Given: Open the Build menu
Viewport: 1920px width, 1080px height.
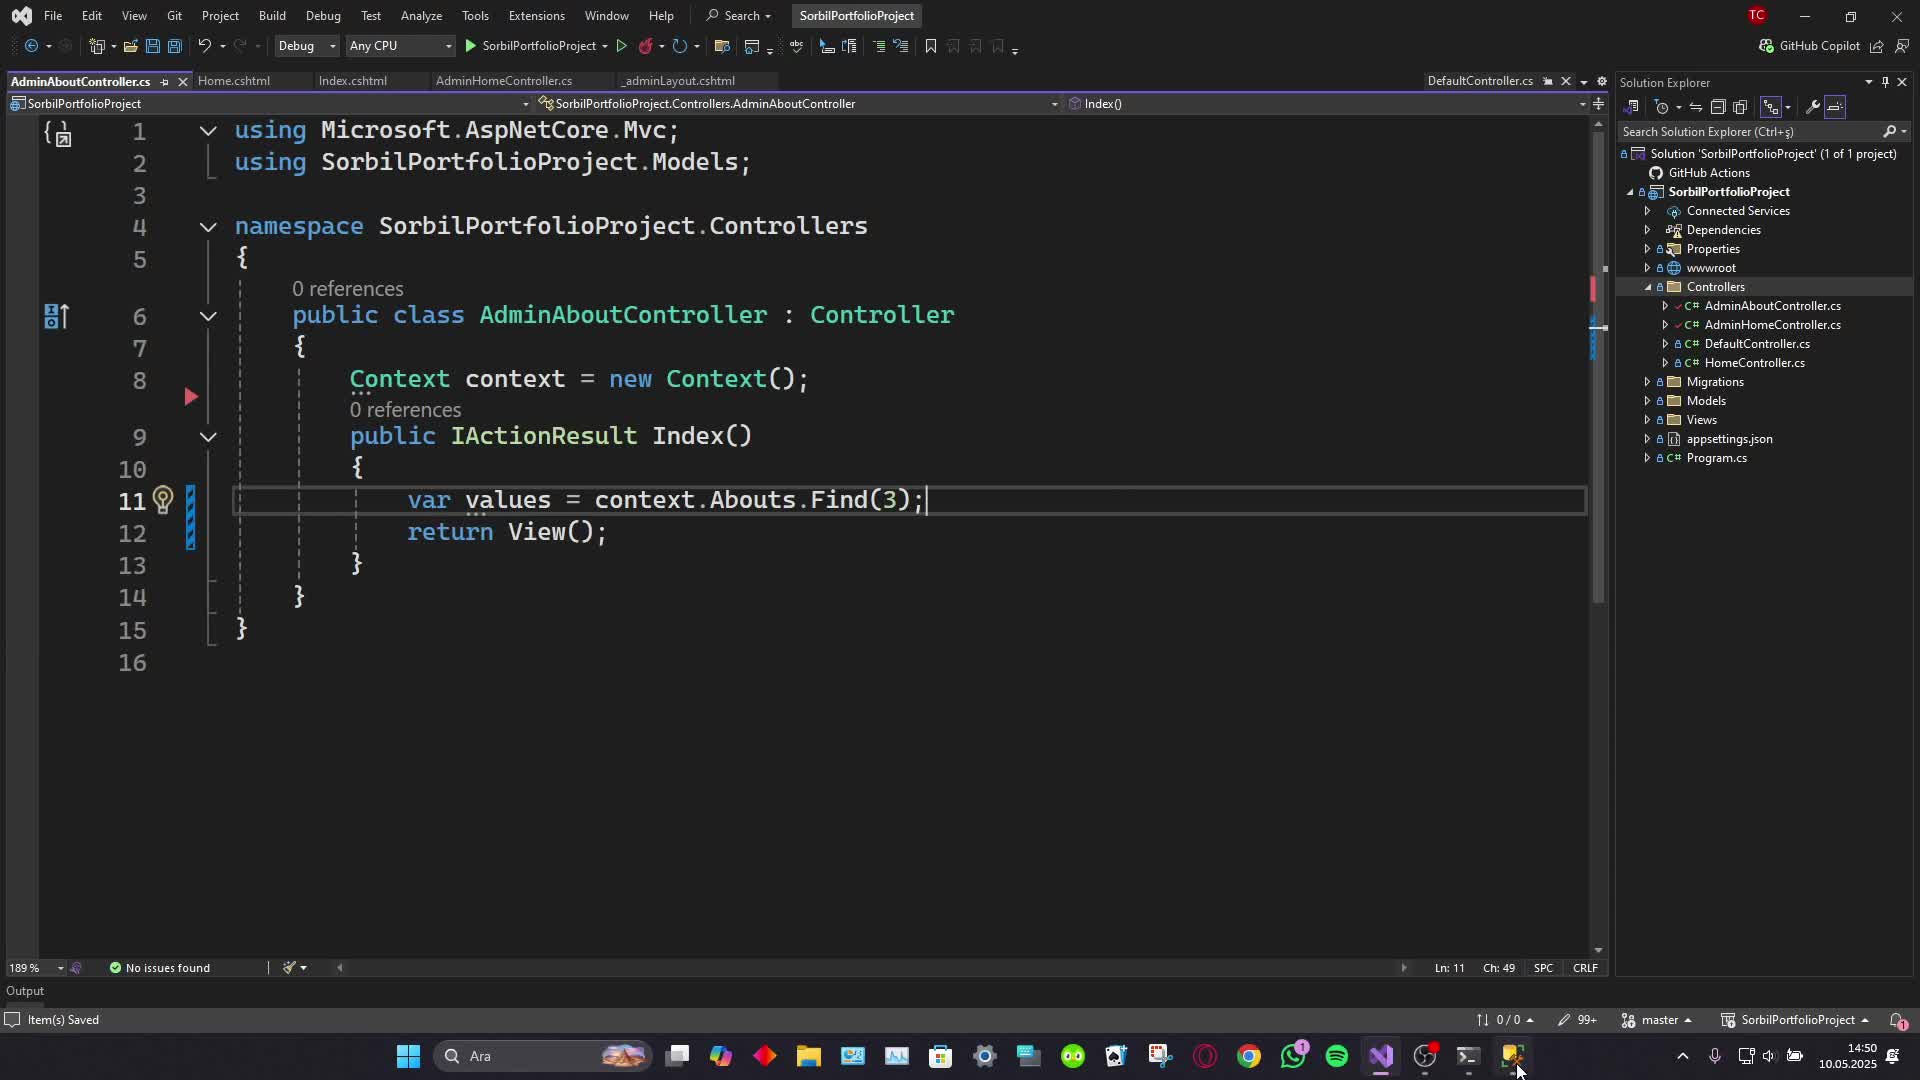Looking at the screenshot, I should click(x=272, y=16).
